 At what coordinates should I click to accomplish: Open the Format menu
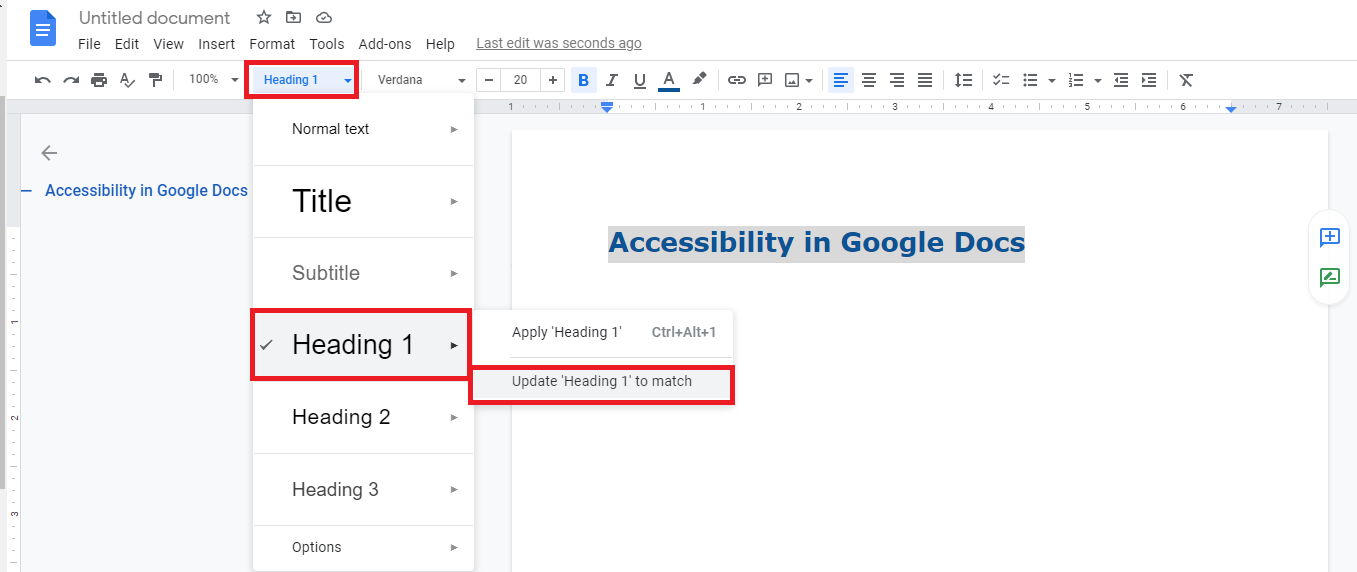tap(272, 44)
